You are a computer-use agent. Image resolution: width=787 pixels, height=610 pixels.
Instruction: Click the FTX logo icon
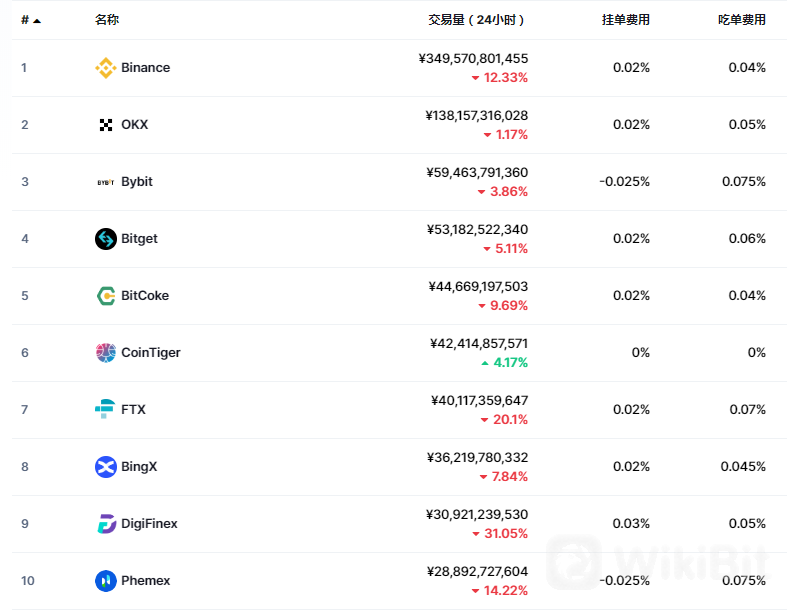tap(105, 409)
